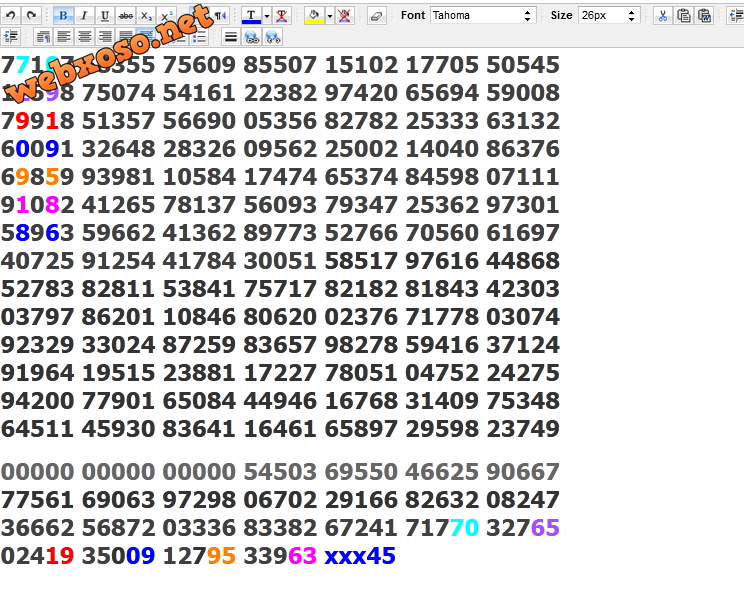Click the number 23749
The image size is (744, 601).
(523, 429)
